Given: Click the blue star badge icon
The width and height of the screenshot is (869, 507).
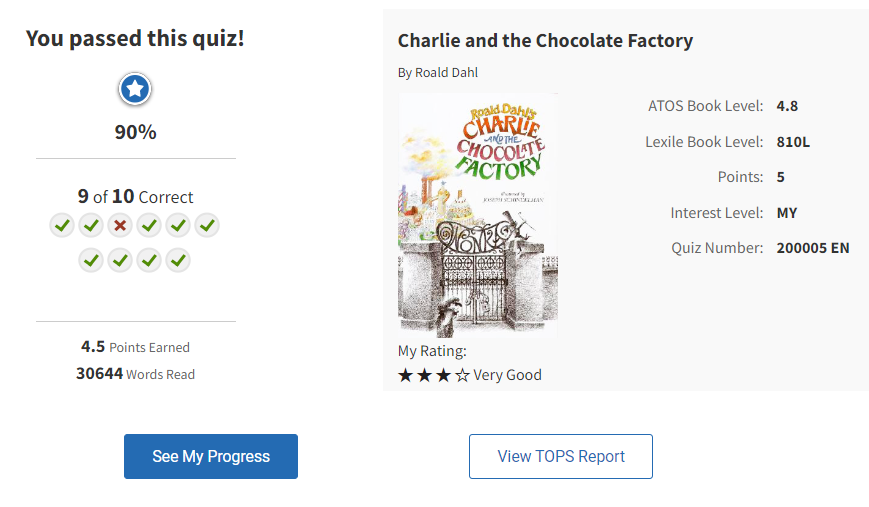Looking at the screenshot, I should [135, 90].
